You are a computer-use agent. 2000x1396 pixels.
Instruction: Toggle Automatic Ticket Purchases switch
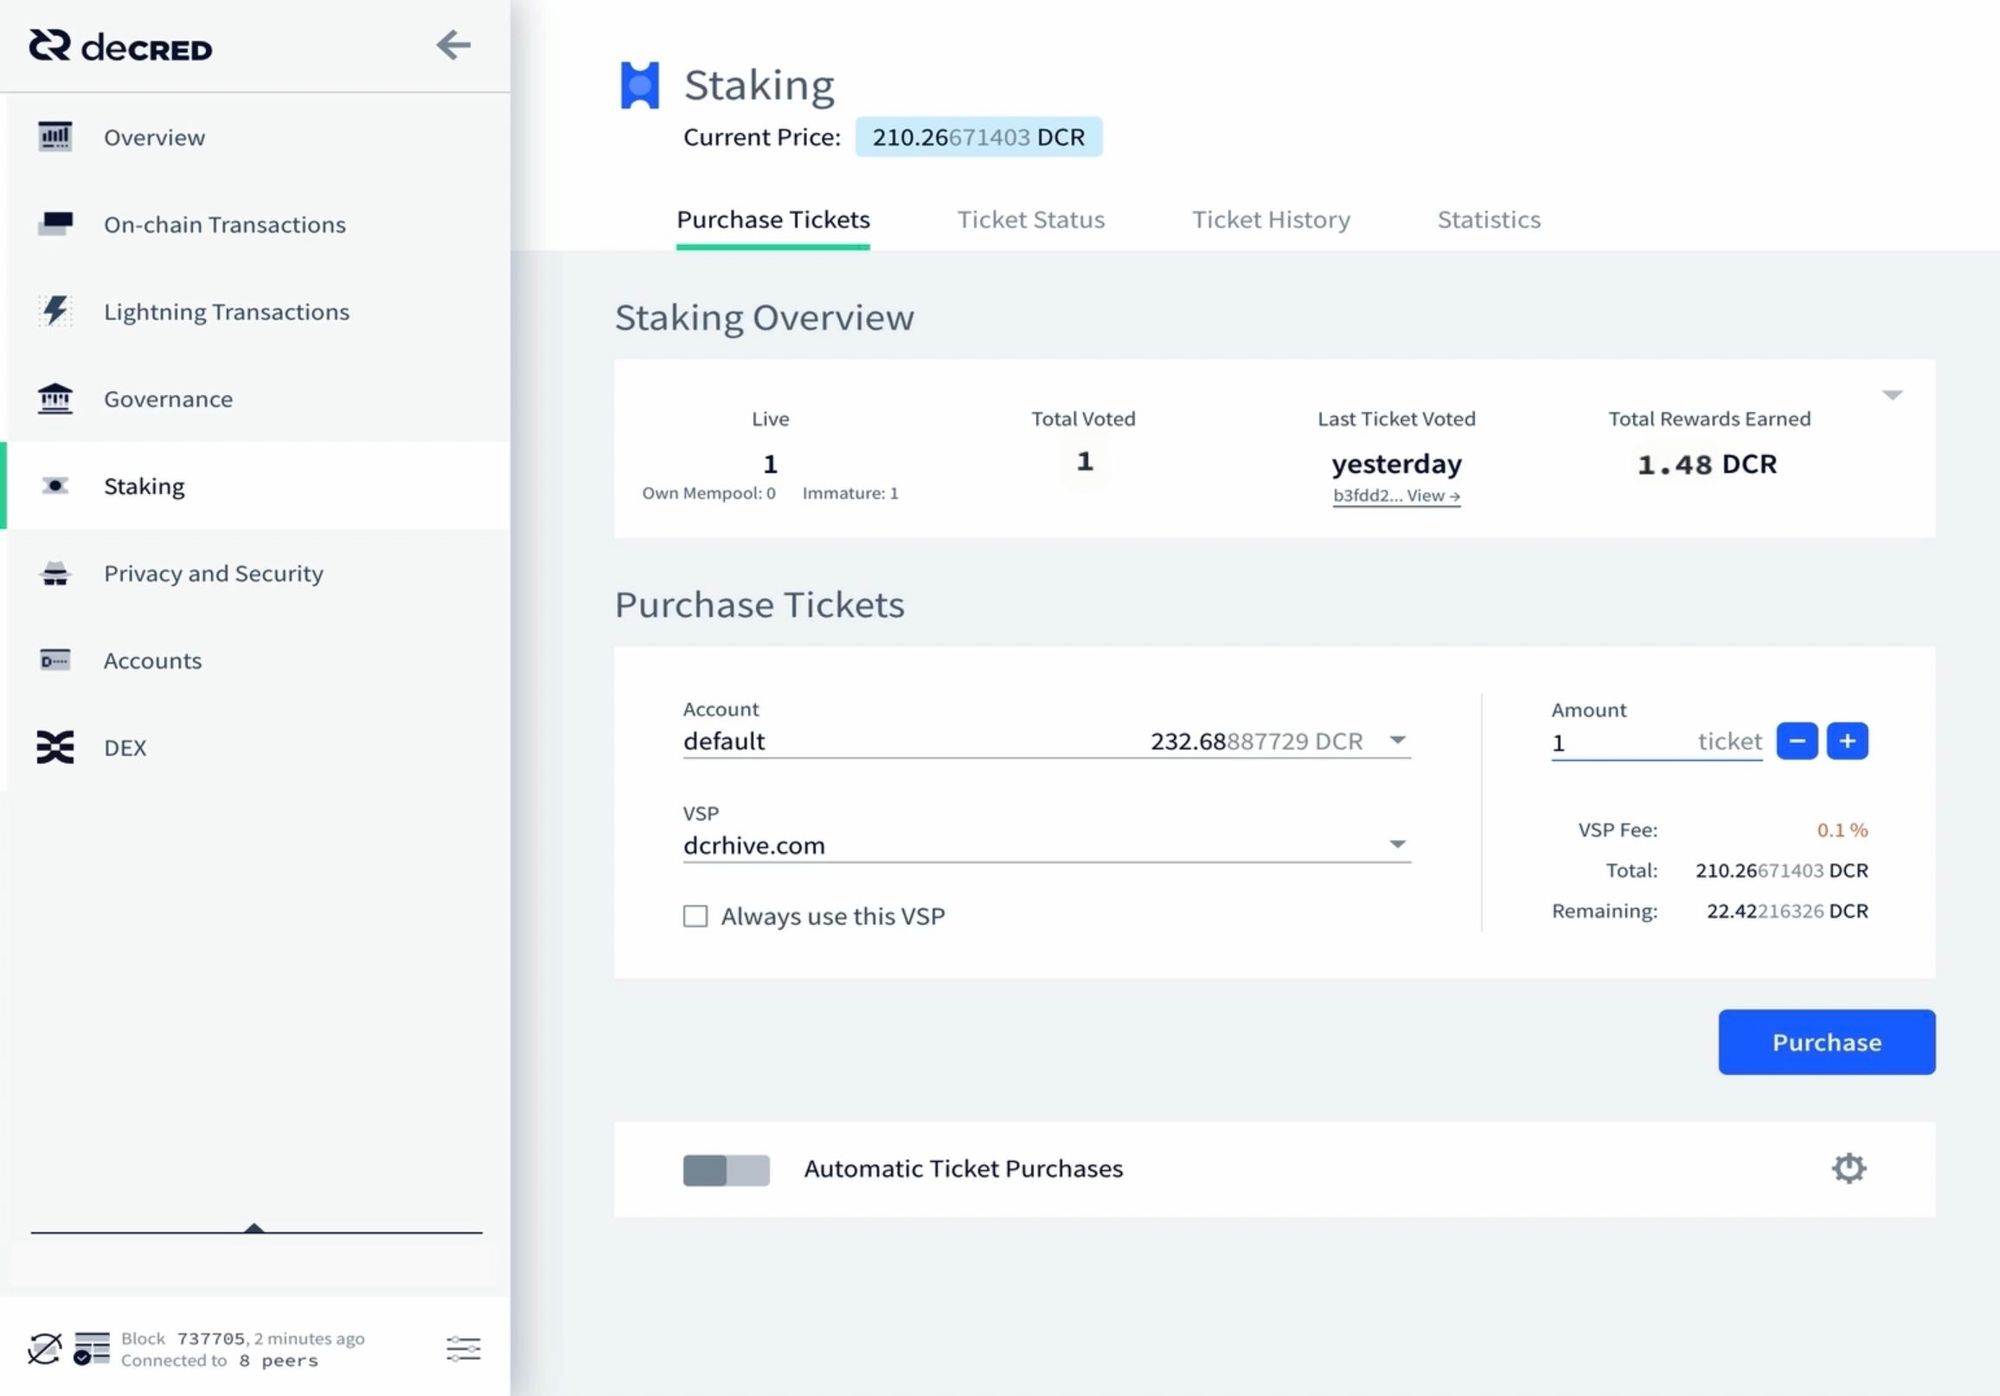(726, 1169)
